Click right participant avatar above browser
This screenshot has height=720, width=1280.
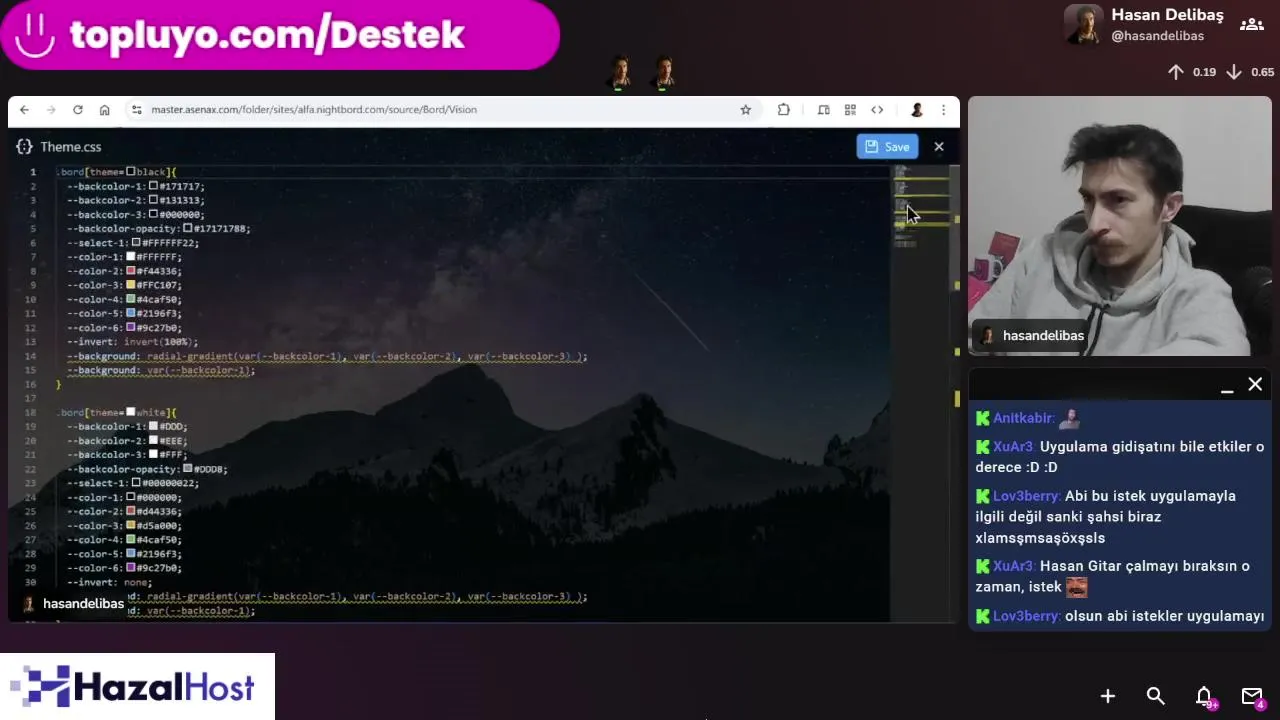663,73
